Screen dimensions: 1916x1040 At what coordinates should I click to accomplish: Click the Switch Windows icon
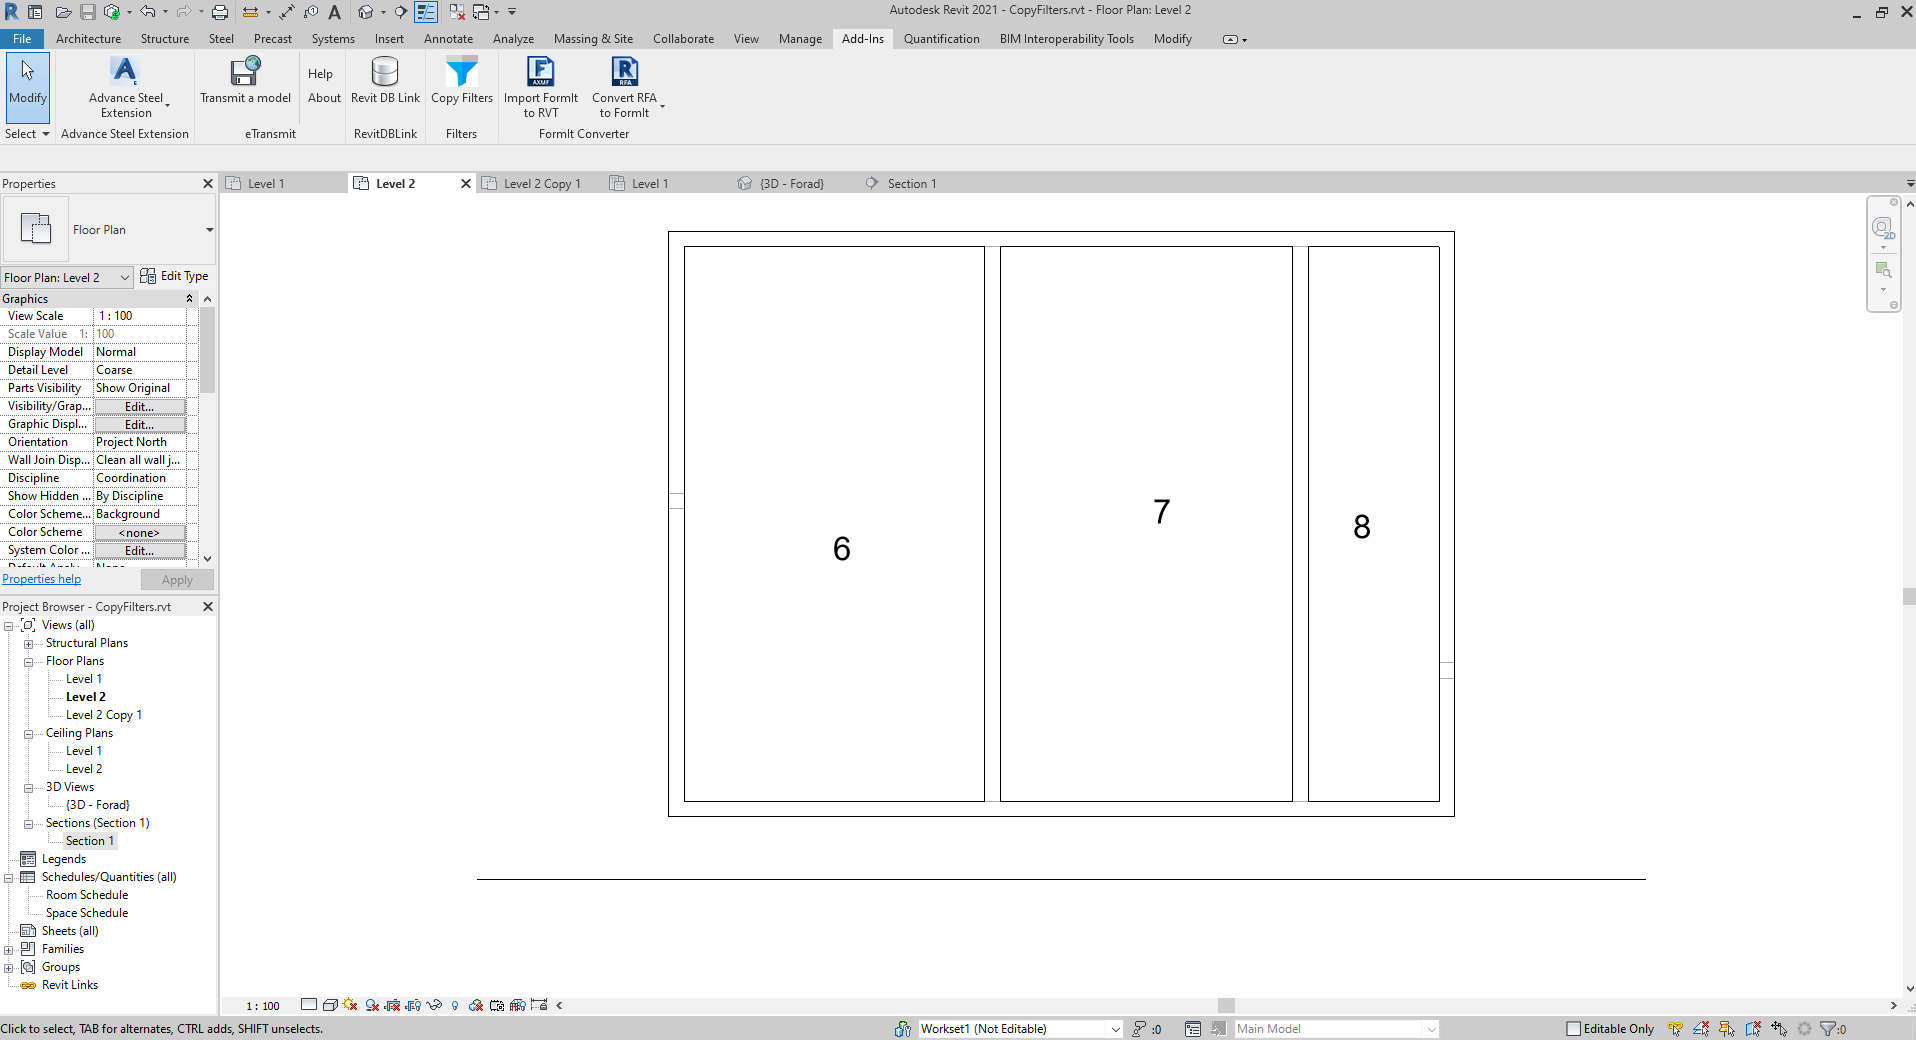tap(481, 12)
